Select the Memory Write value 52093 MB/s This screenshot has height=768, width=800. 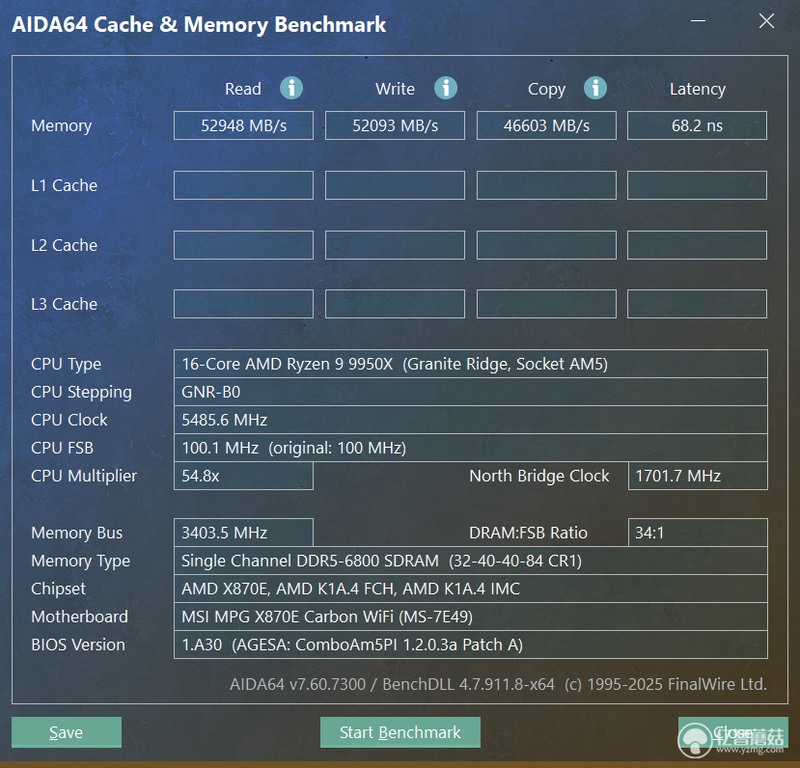pos(395,126)
